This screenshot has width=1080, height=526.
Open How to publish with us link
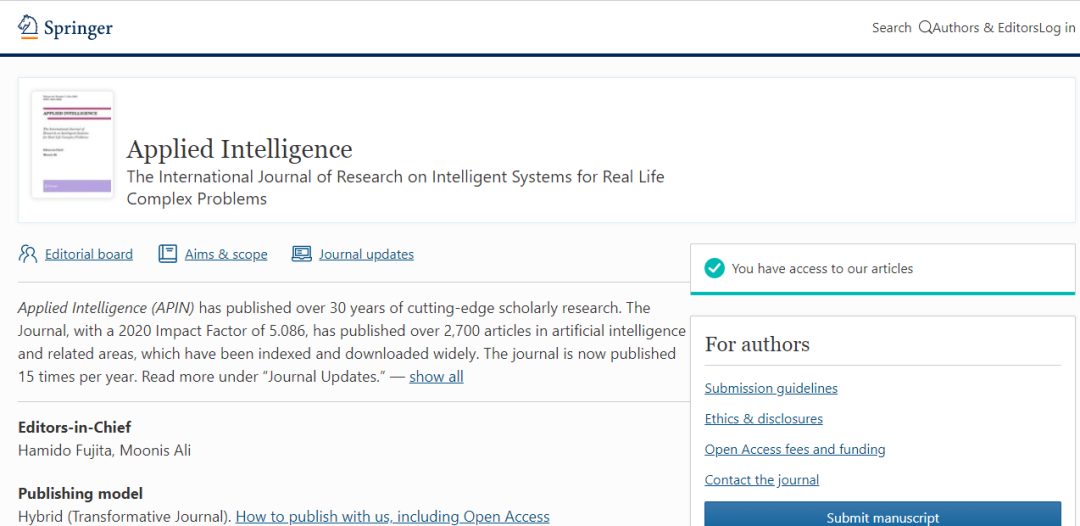click(392, 516)
